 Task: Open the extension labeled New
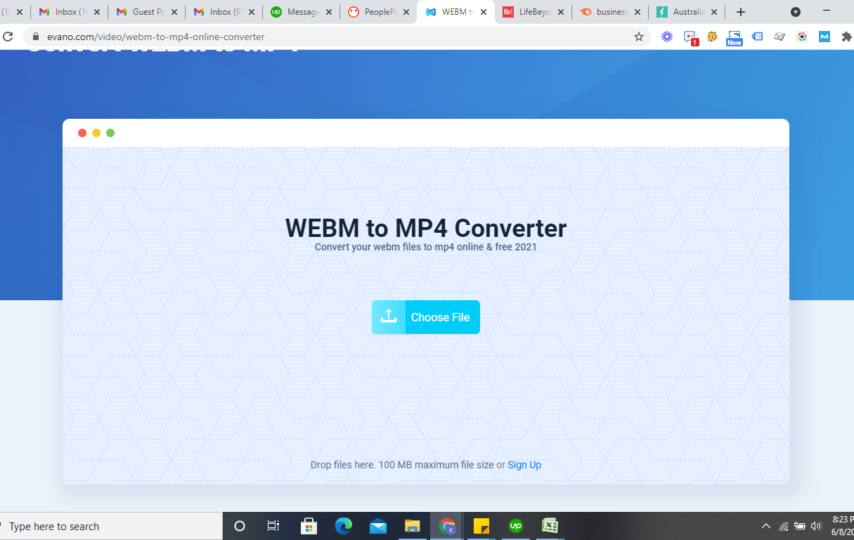tap(734, 38)
